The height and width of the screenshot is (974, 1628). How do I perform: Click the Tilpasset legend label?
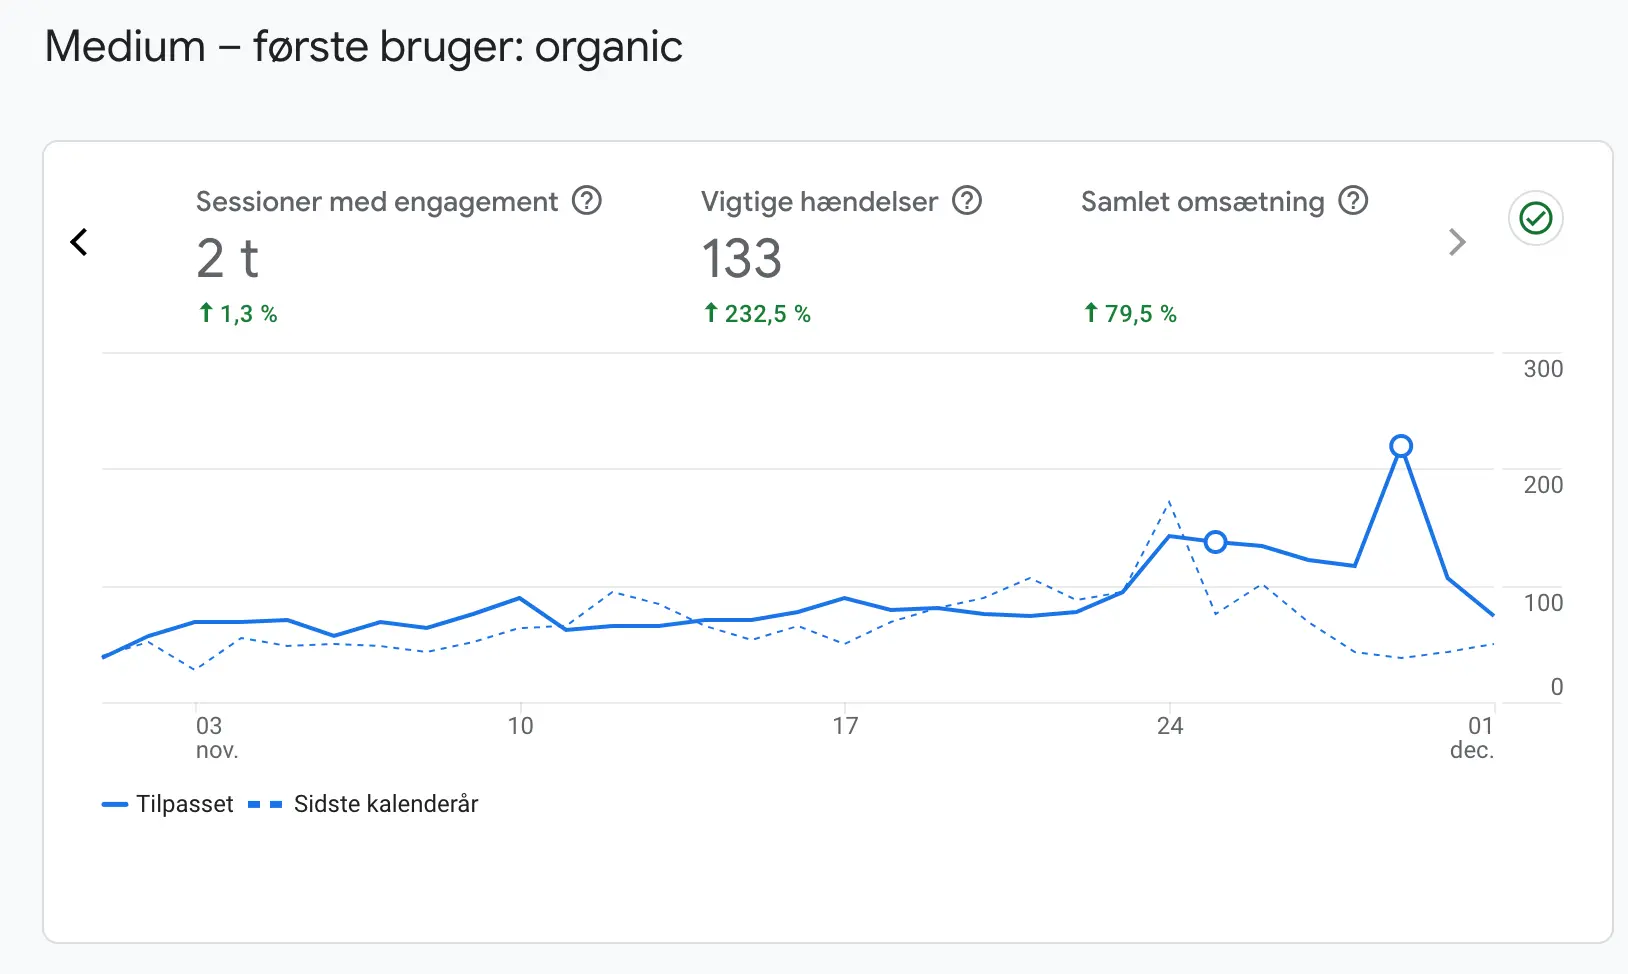click(x=185, y=804)
